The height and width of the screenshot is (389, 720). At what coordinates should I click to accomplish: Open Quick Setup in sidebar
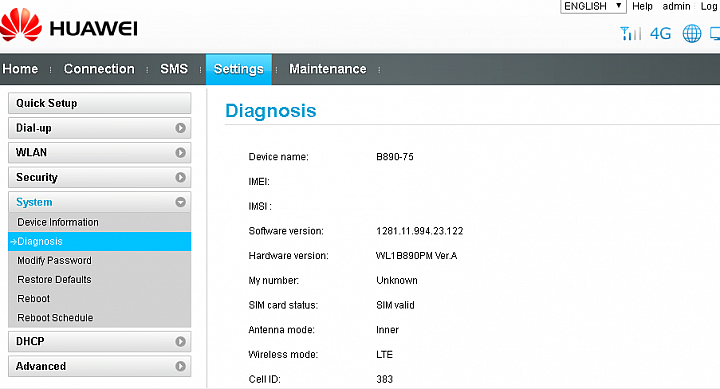point(100,103)
